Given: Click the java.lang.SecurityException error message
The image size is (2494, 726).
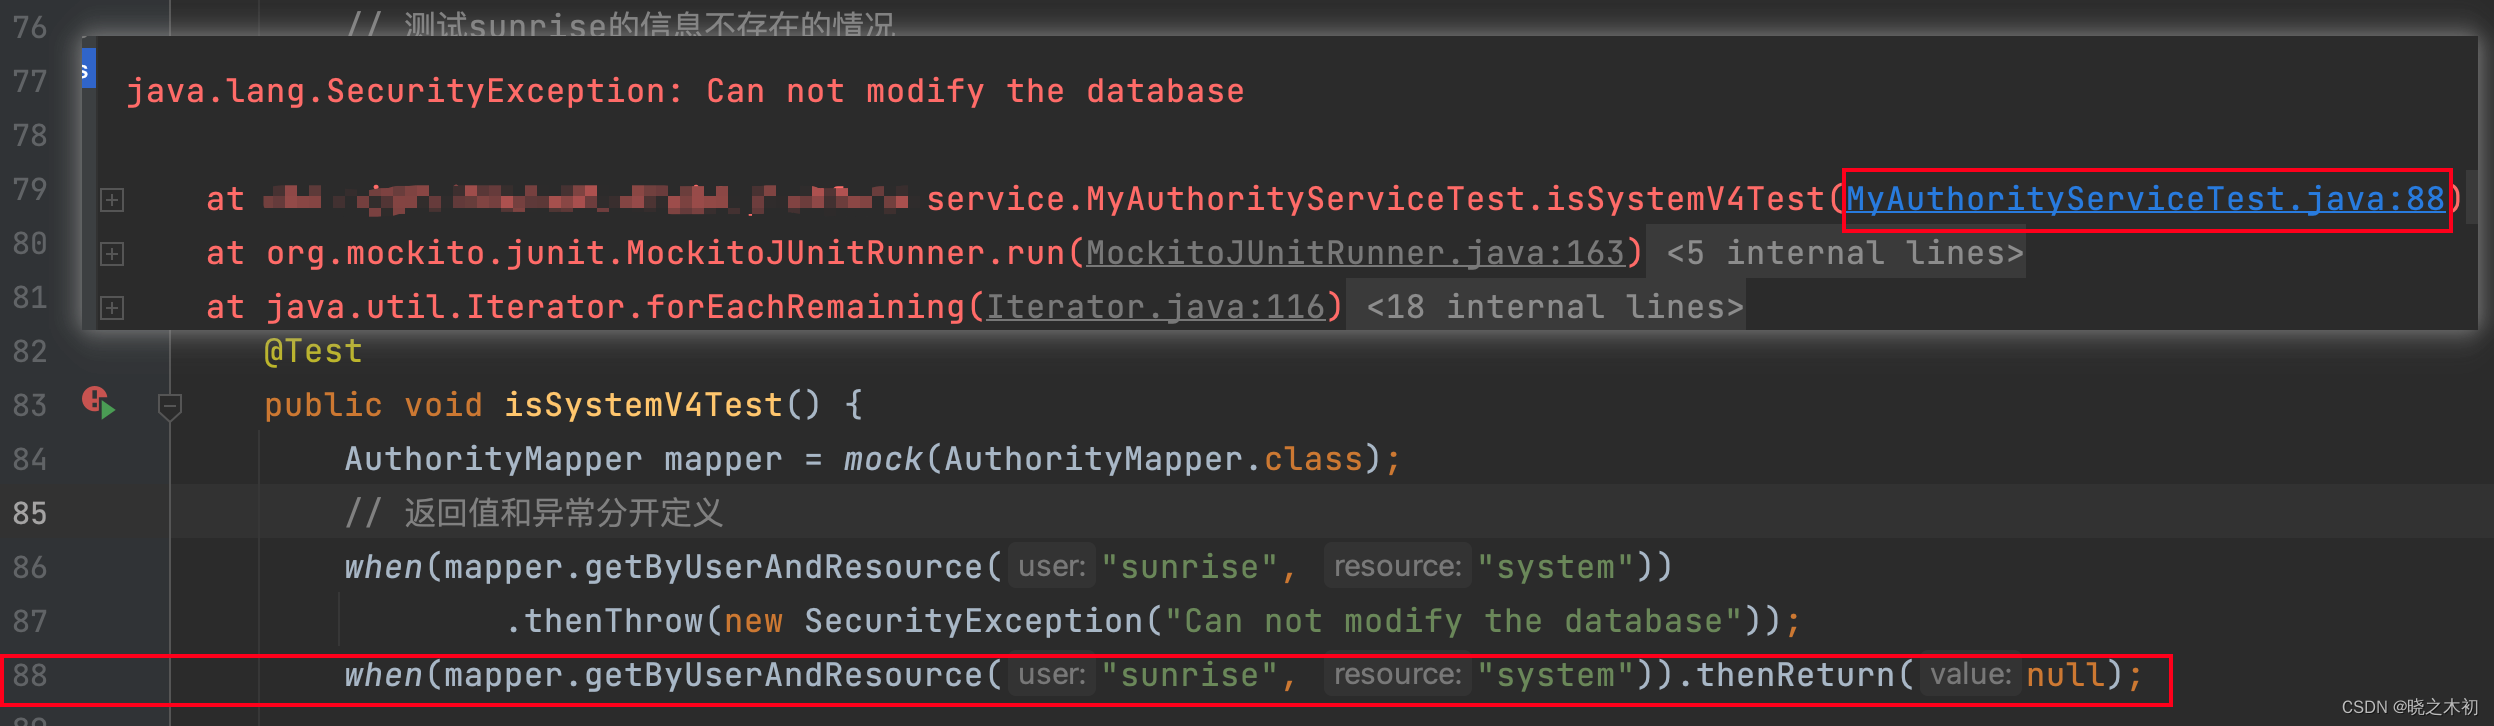Looking at the screenshot, I should click(685, 91).
